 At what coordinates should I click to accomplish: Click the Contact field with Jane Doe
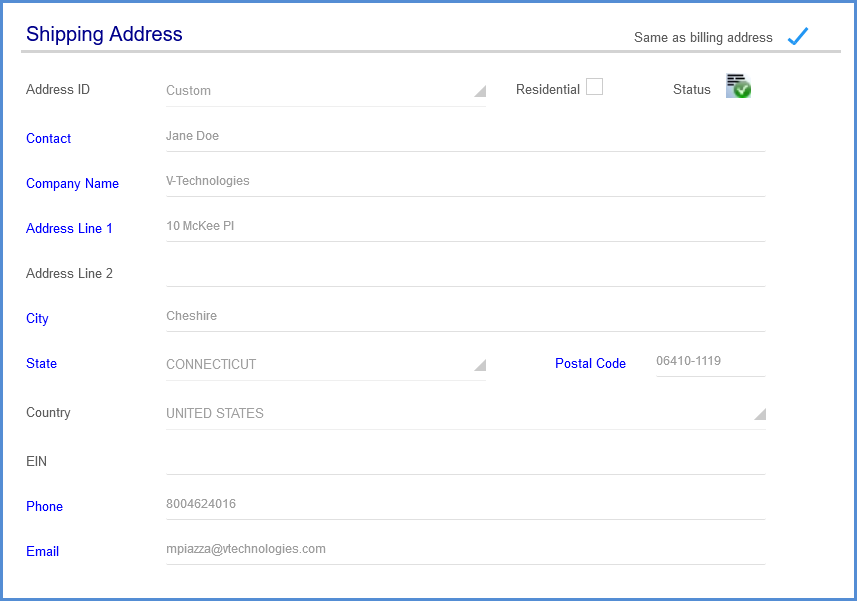(466, 137)
